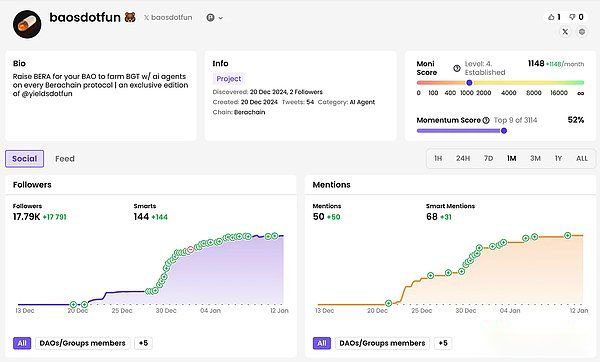Select the ALL time range
Viewport: 600px width, 362px height.
(x=582, y=158)
